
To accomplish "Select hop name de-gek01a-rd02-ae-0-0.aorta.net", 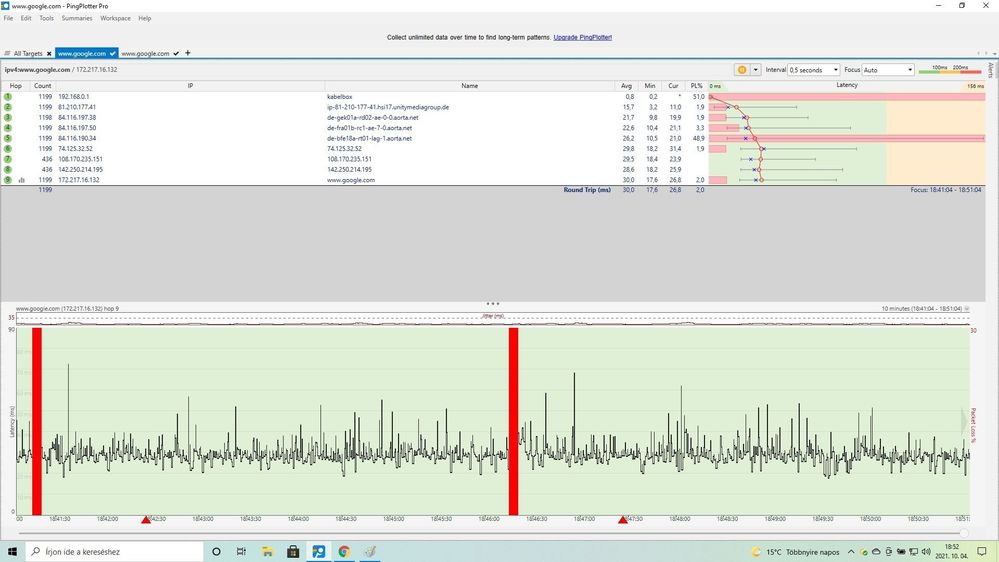I will [x=373, y=117].
